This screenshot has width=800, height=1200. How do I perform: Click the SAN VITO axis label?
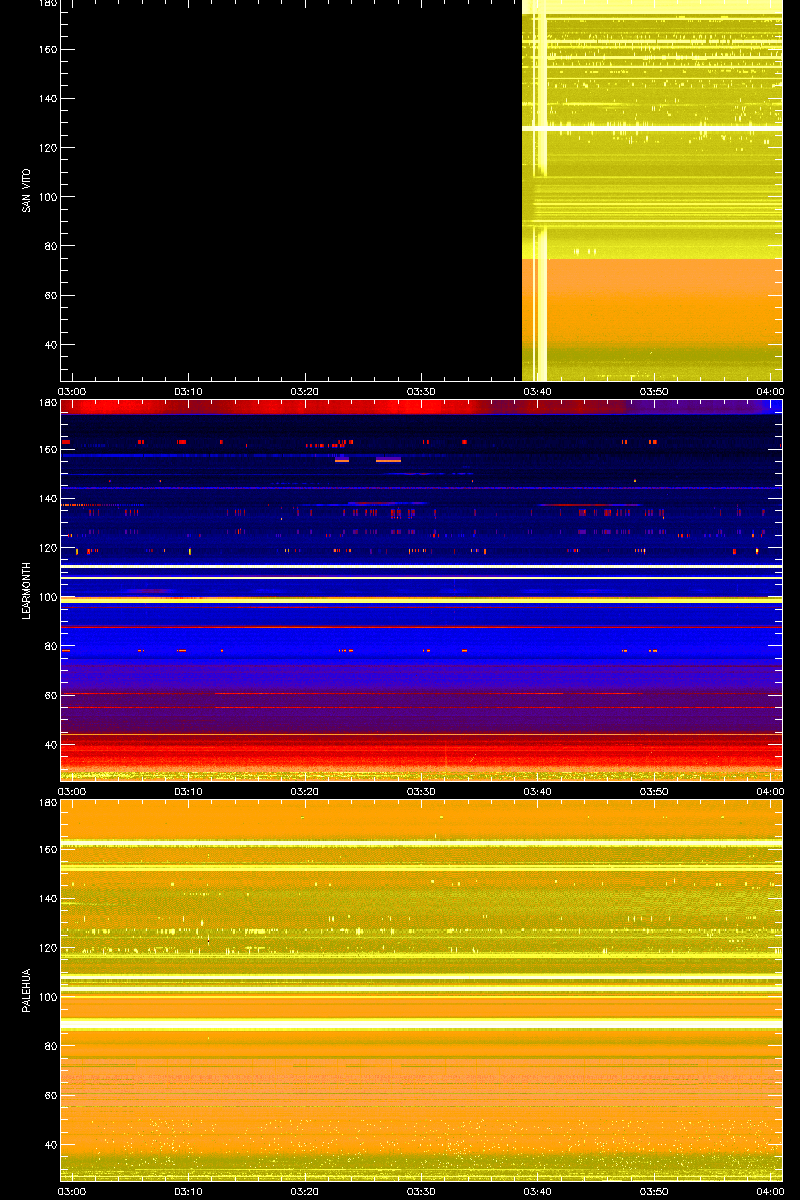click(26, 190)
